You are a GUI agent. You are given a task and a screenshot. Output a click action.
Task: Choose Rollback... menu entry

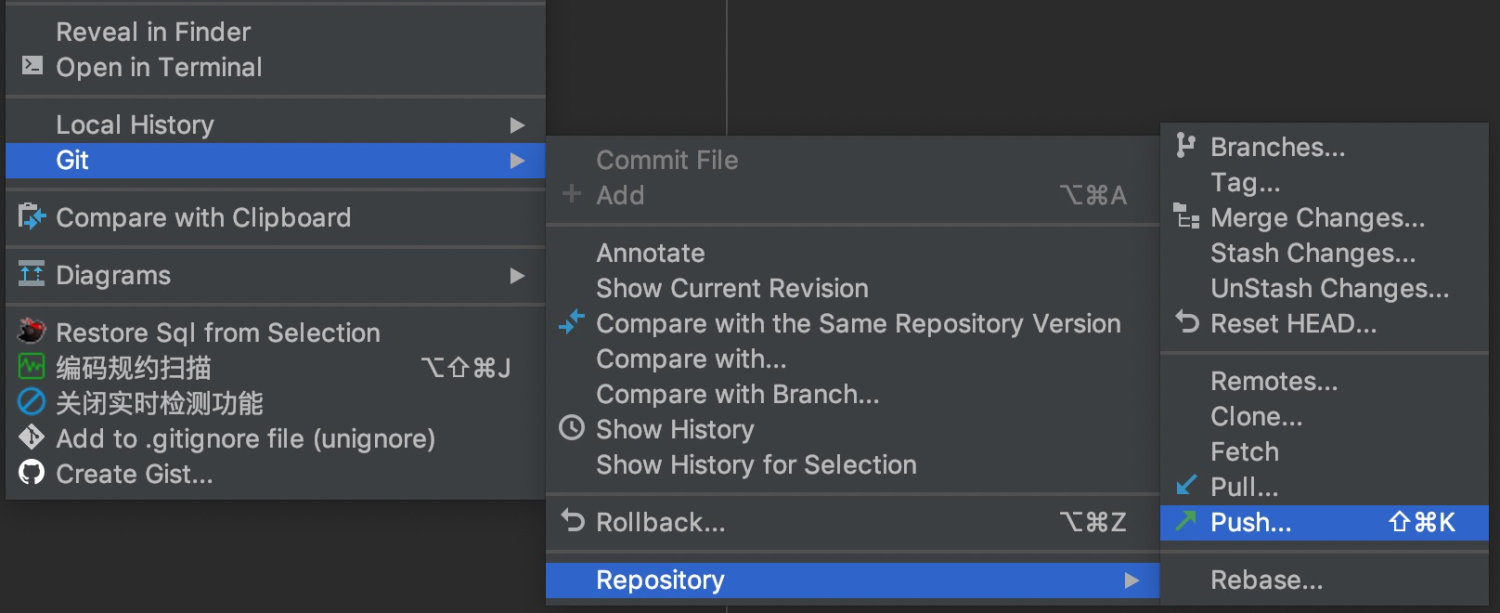click(660, 522)
